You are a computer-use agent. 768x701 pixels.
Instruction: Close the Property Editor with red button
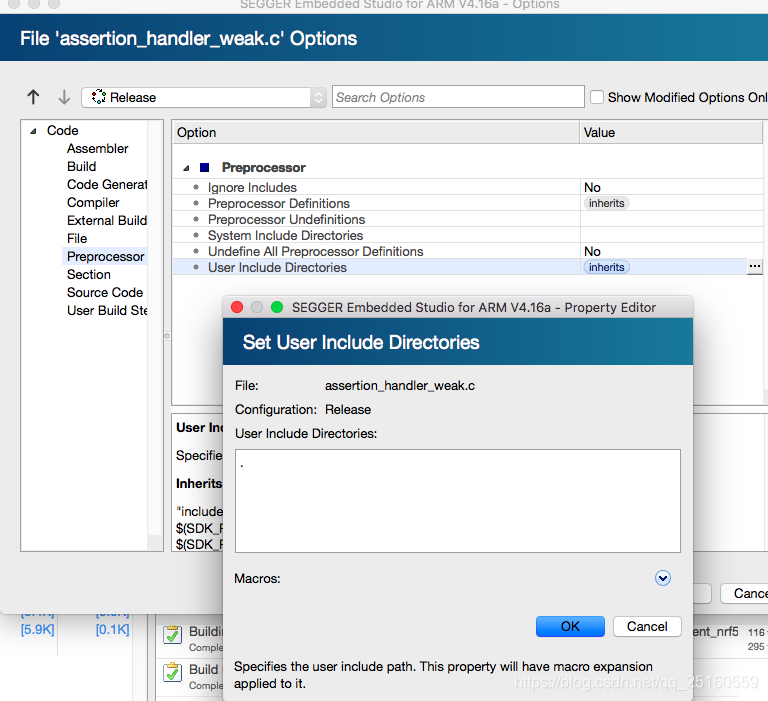coord(237,307)
